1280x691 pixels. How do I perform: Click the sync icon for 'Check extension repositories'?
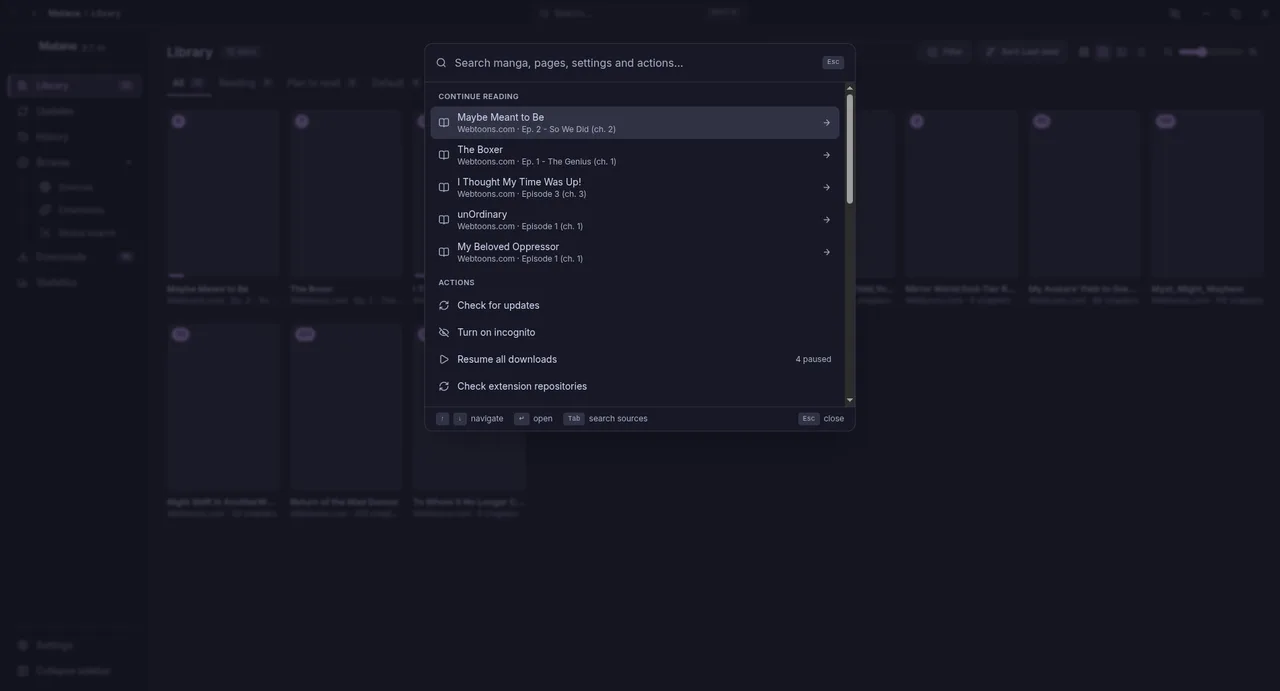444,386
